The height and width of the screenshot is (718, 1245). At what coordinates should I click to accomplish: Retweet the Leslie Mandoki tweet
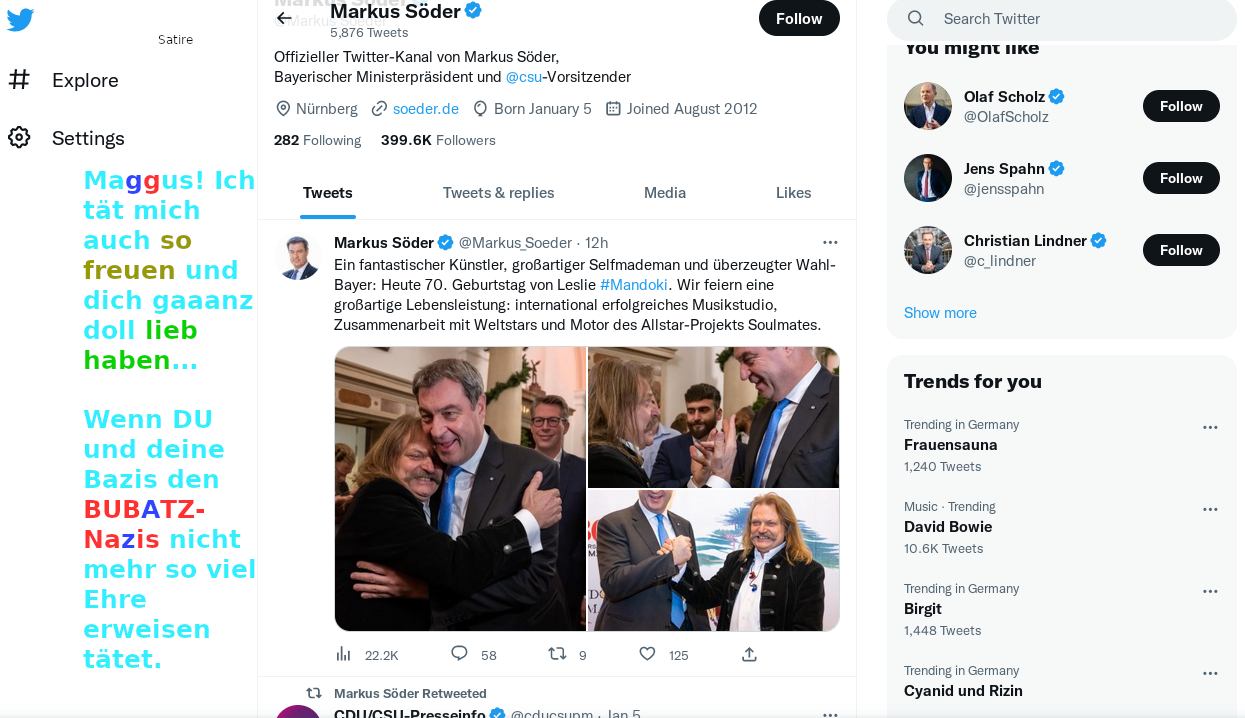pyautogui.click(x=557, y=654)
